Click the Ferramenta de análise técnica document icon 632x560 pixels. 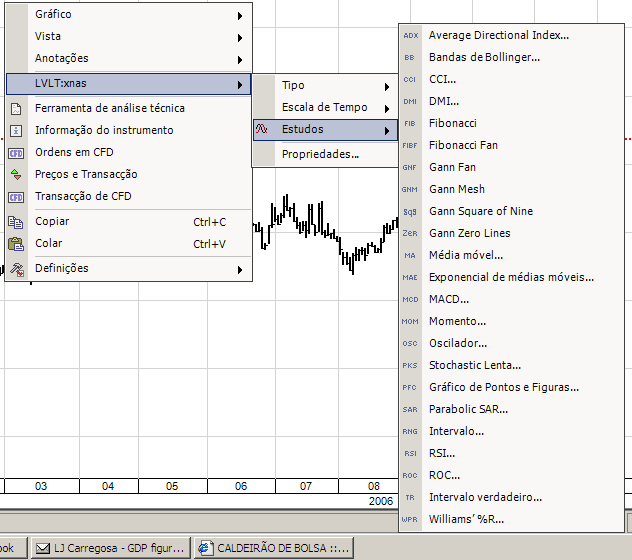(x=16, y=108)
